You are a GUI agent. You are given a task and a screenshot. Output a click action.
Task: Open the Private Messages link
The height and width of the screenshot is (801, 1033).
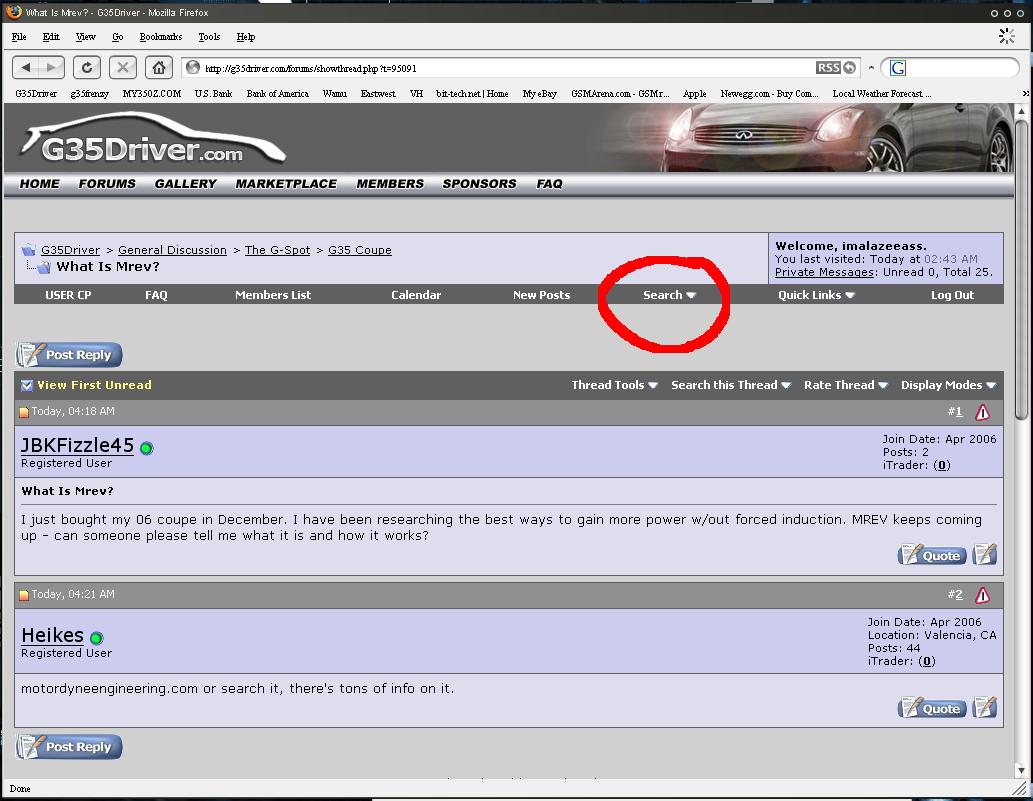824,272
